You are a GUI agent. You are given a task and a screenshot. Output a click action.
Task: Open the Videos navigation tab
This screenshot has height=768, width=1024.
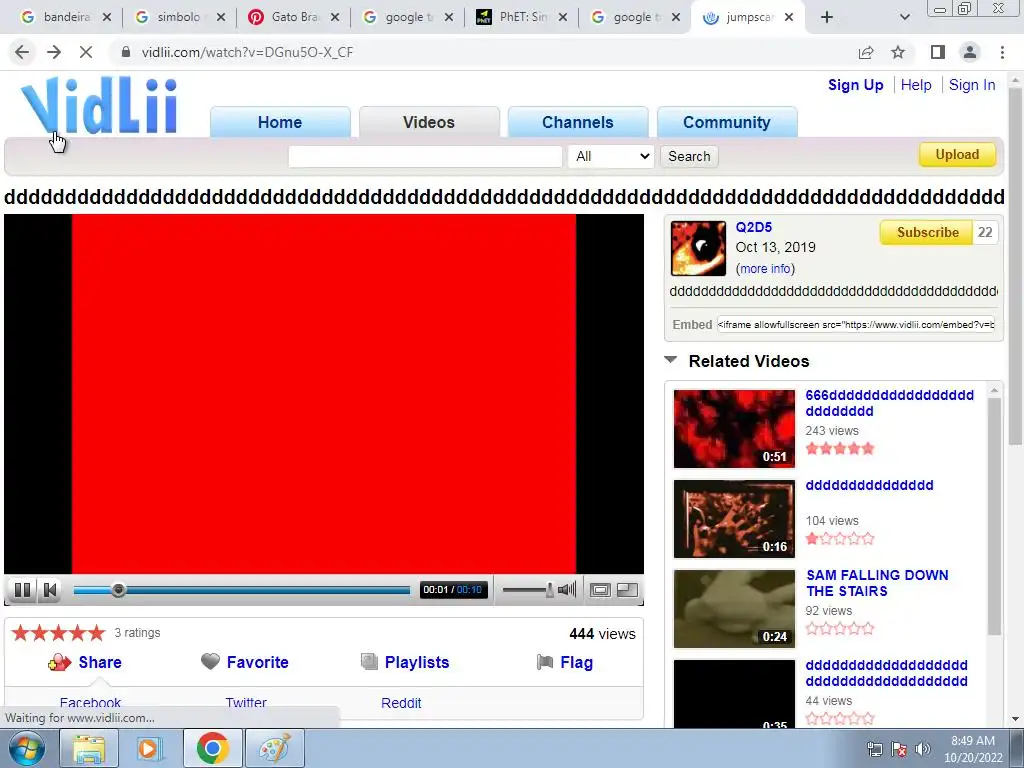[429, 122]
